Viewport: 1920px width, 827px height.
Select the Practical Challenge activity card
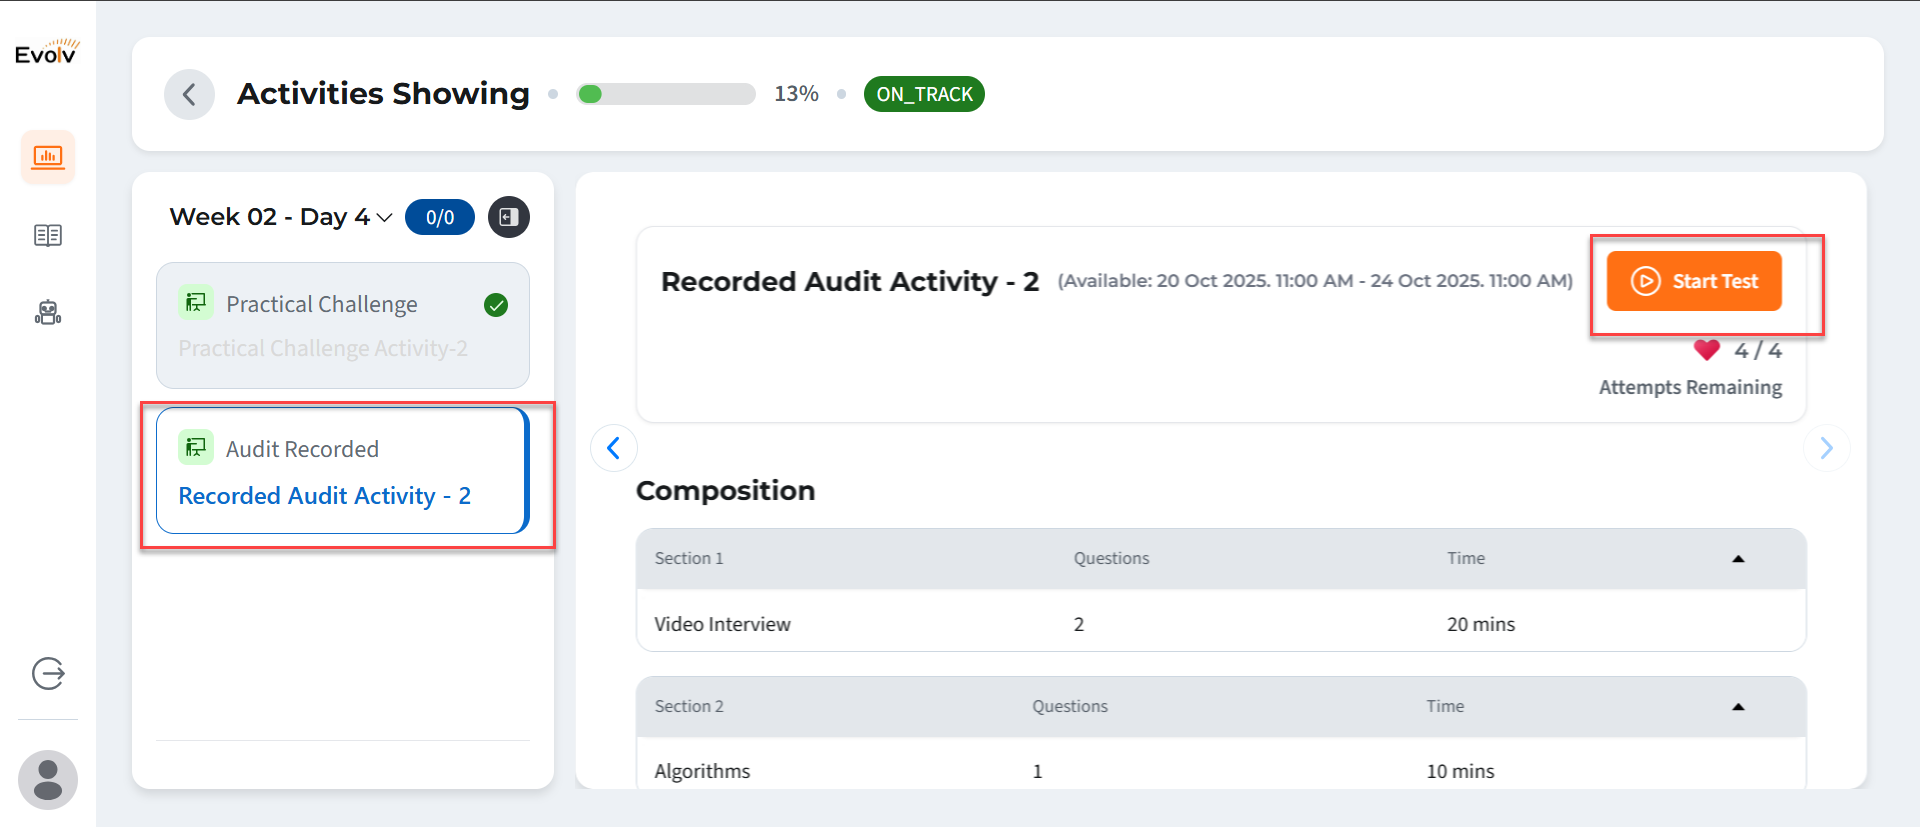point(342,325)
